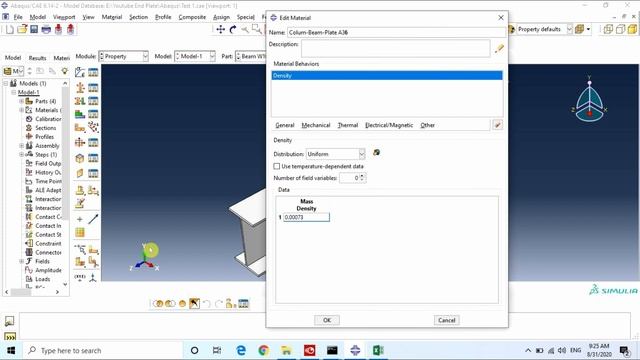Click the Print icon in the File toolbar
The height and width of the screenshot is (360, 640).
(x=46, y=29)
